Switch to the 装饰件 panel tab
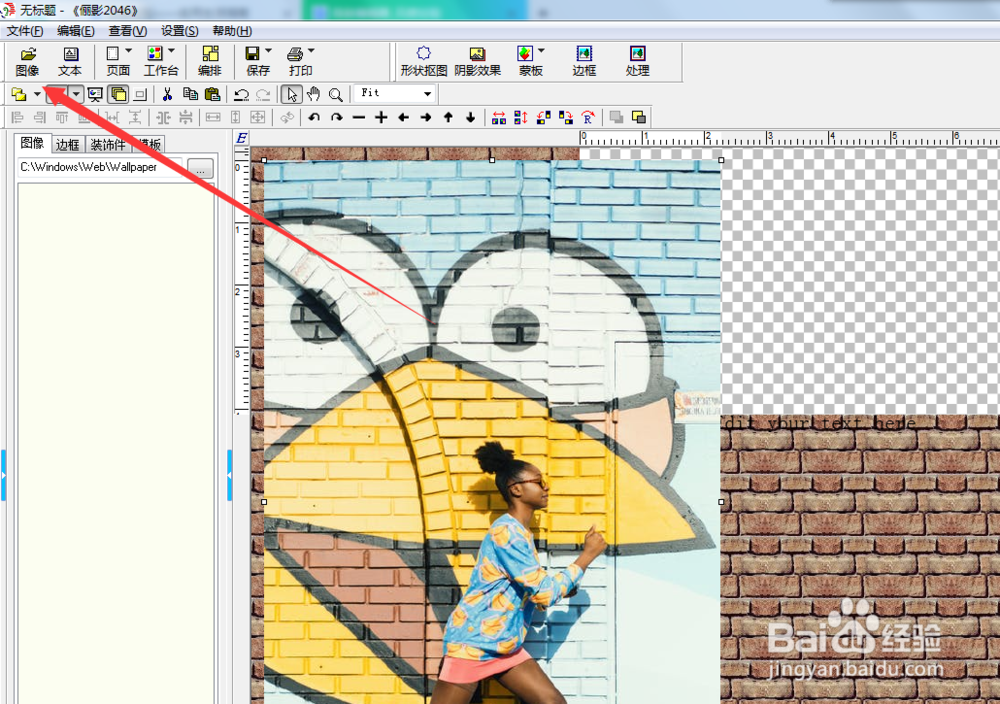Viewport: 1000px width, 704px height. tap(108, 145)
